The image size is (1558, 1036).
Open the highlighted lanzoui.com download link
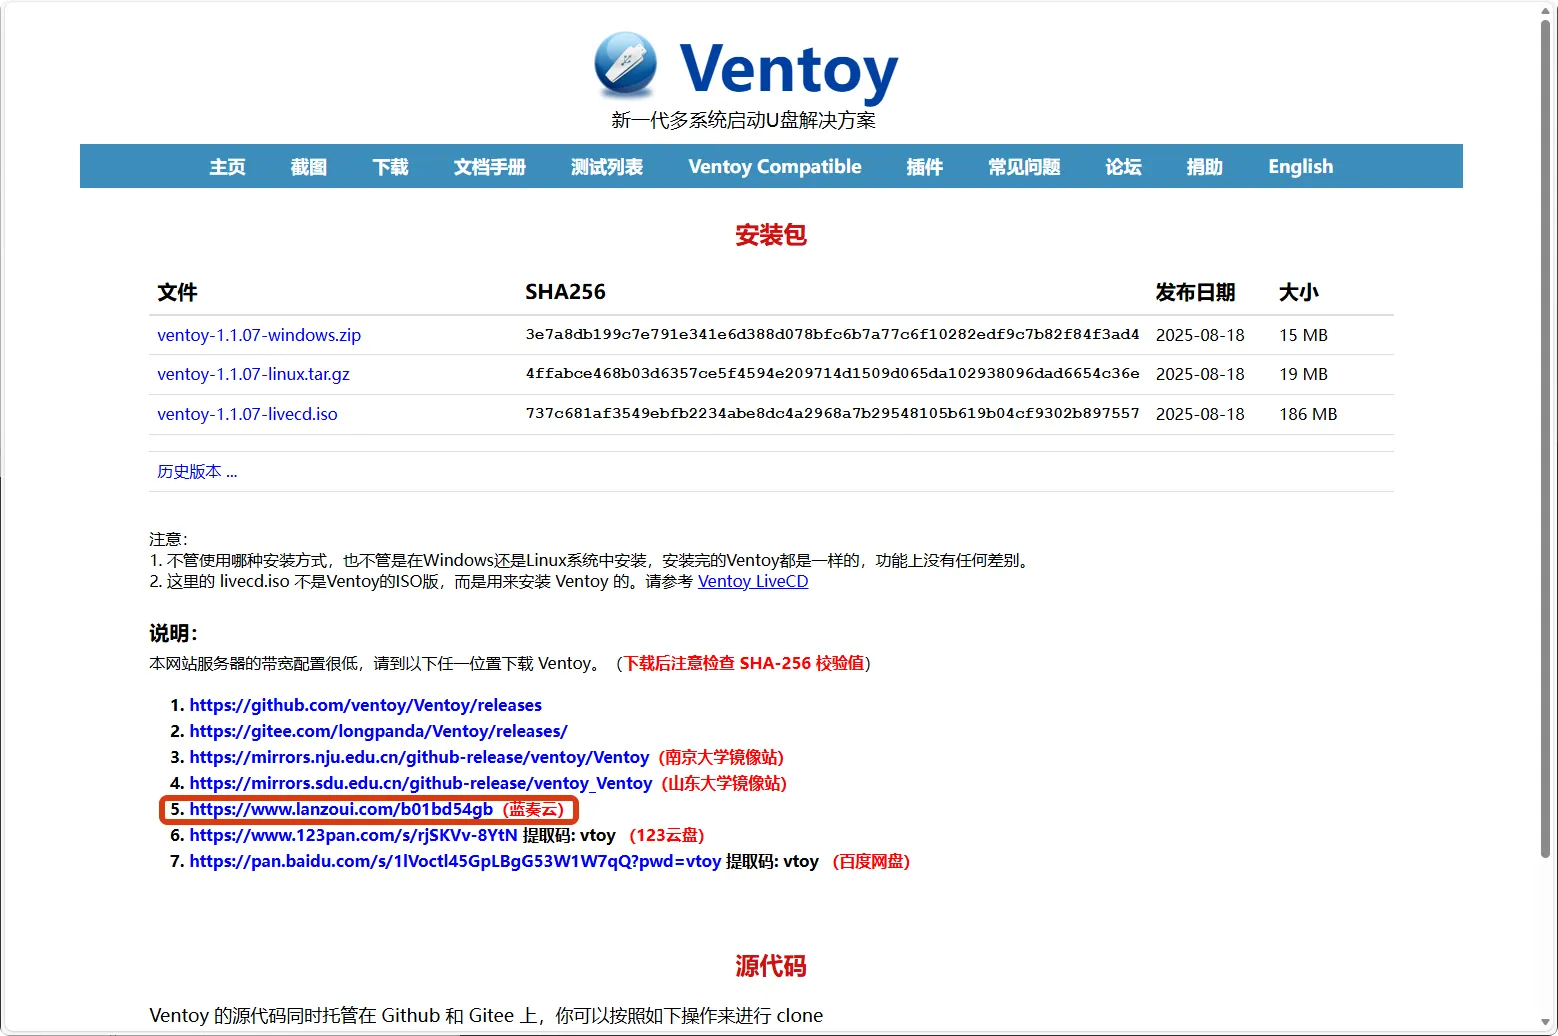tap(341, 809)
